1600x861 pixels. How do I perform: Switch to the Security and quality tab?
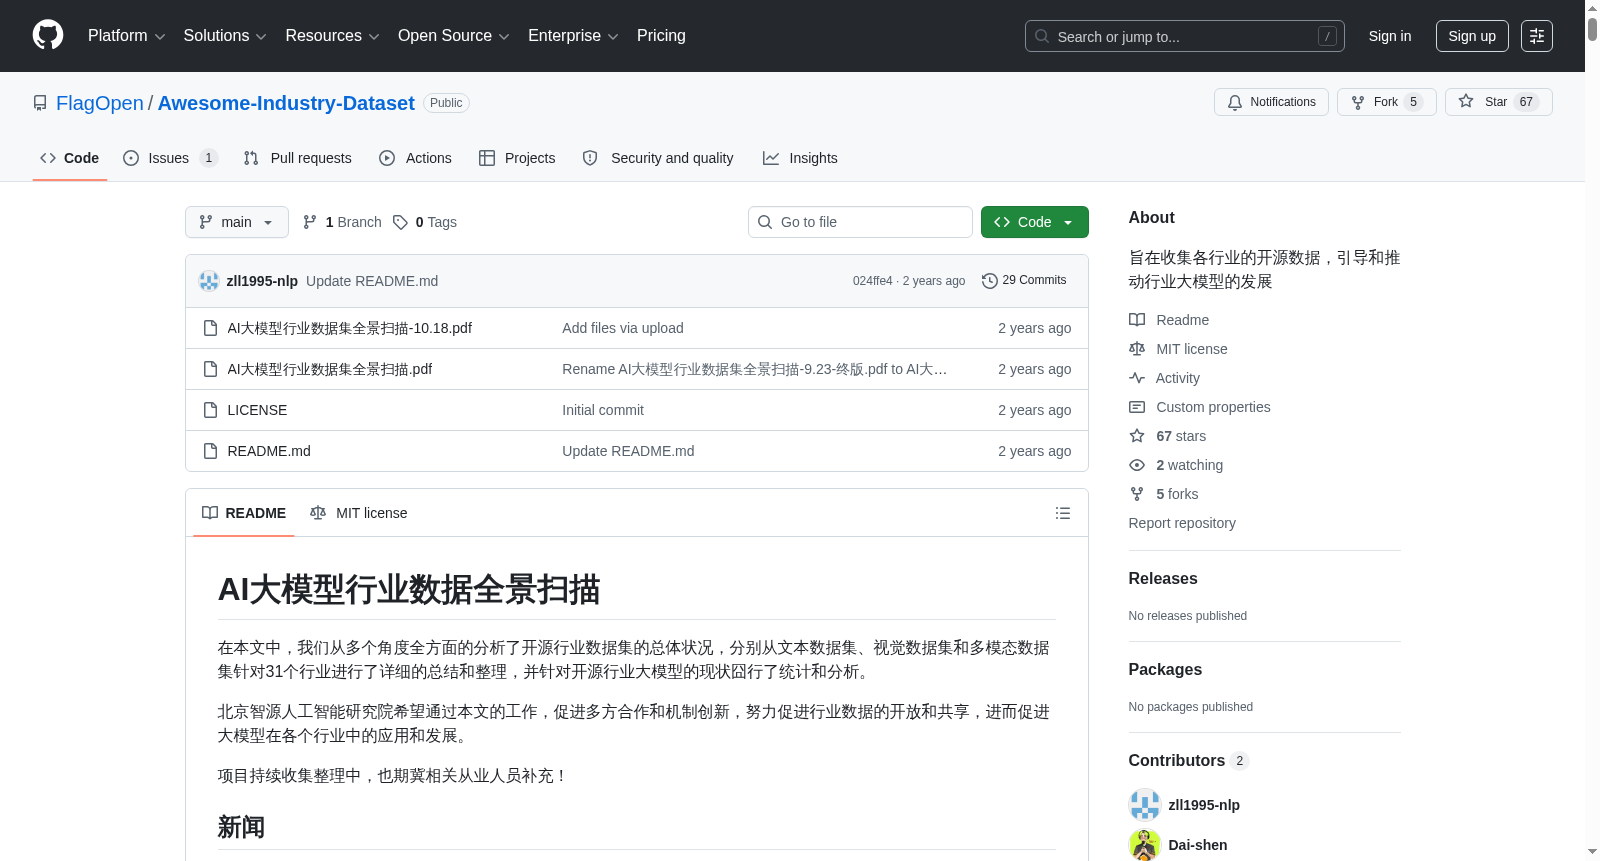[x=658, y=158]
